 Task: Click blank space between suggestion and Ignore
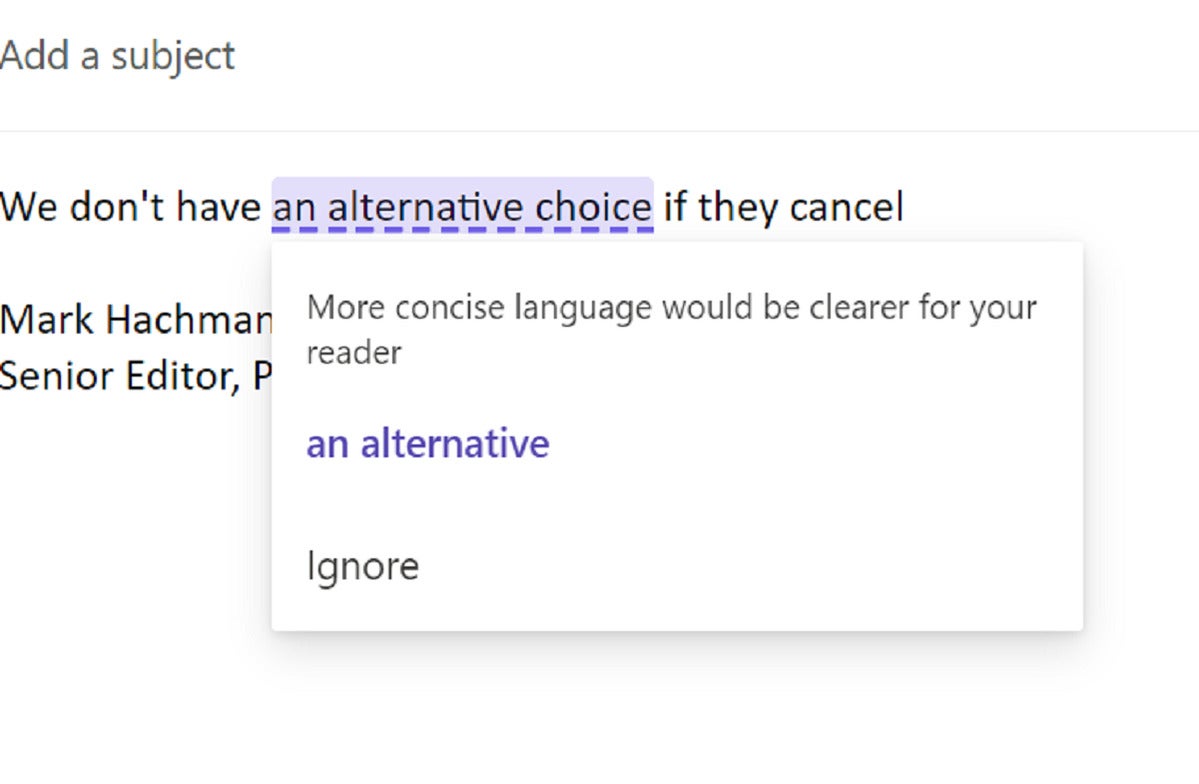point(677,506)
